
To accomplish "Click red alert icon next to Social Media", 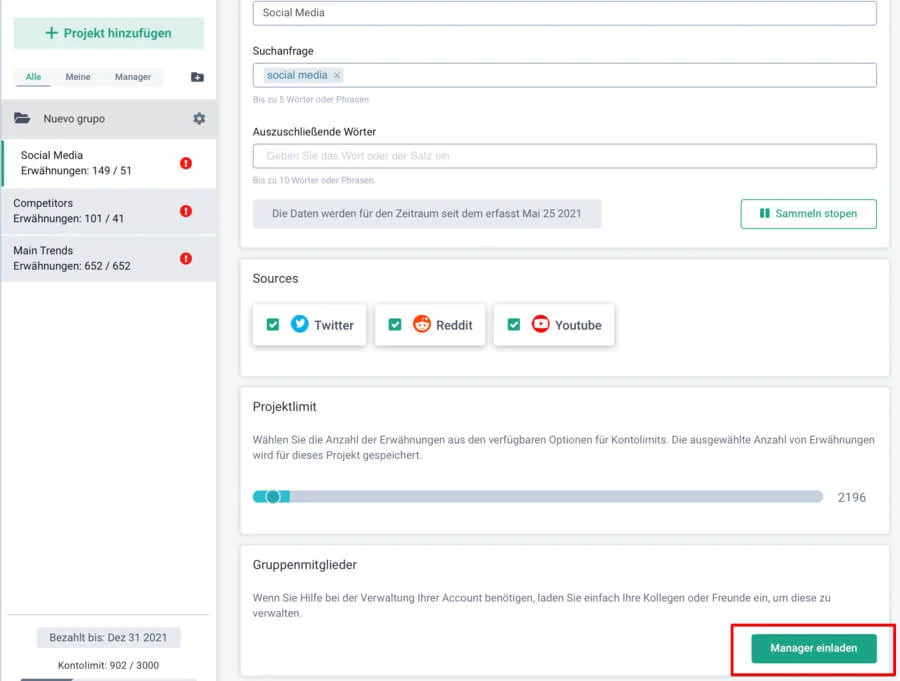I will 186,163.
